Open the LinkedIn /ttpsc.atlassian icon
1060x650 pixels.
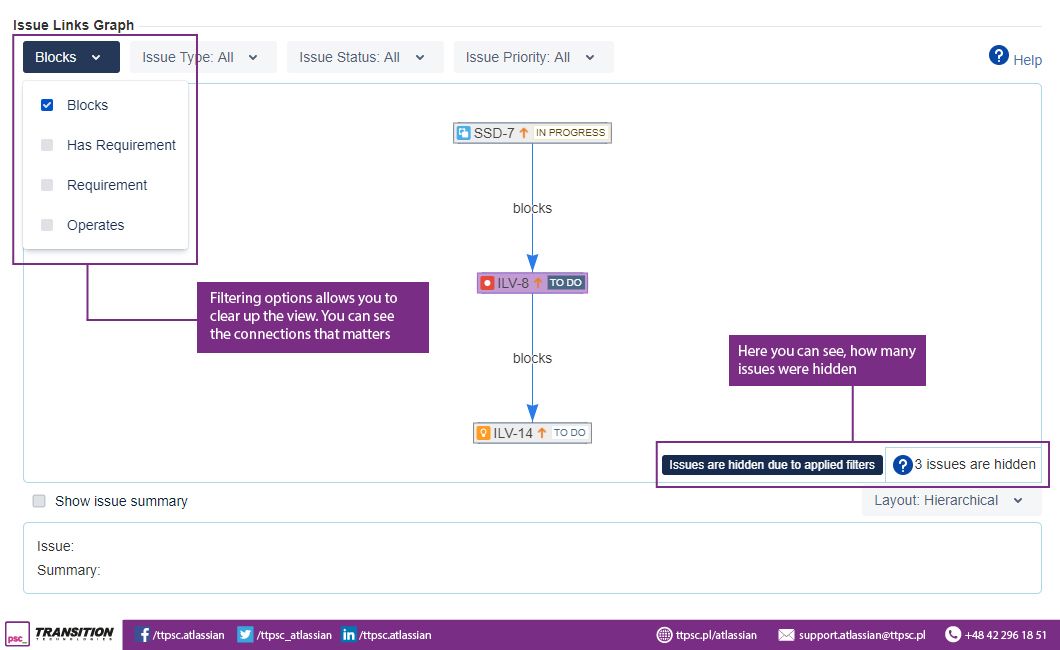click(348, 634)
